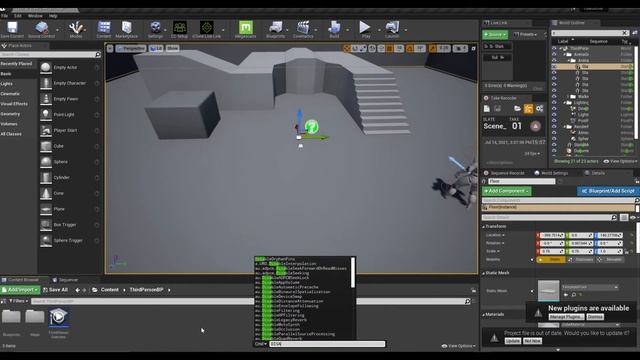This screenshot has width=640, height=360.
Task: Open World Outliner View Options
Action: click(620, 161)
